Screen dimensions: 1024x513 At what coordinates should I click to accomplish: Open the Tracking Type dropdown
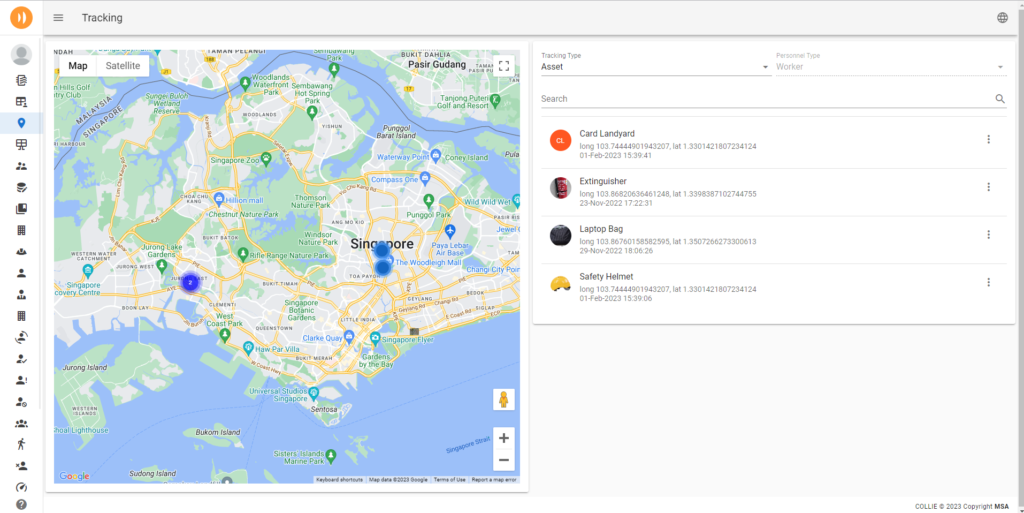click(x=656, y=66)
